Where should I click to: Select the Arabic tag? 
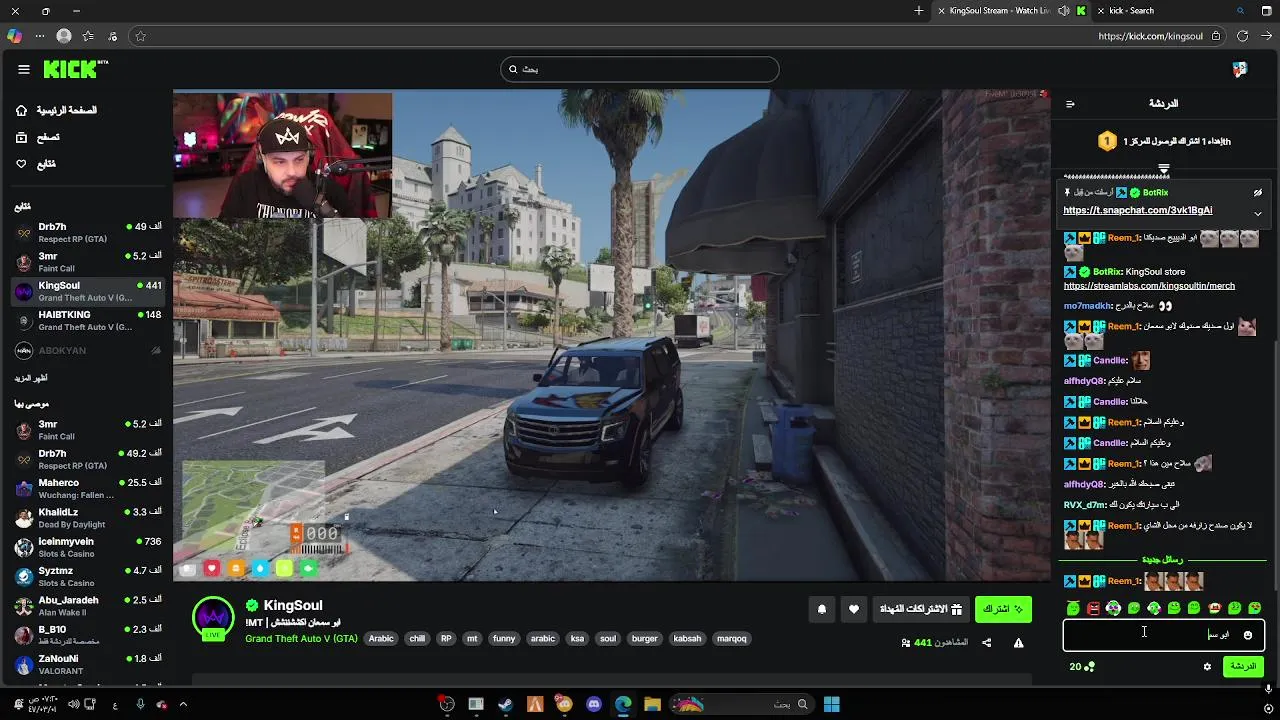[381, 639]
